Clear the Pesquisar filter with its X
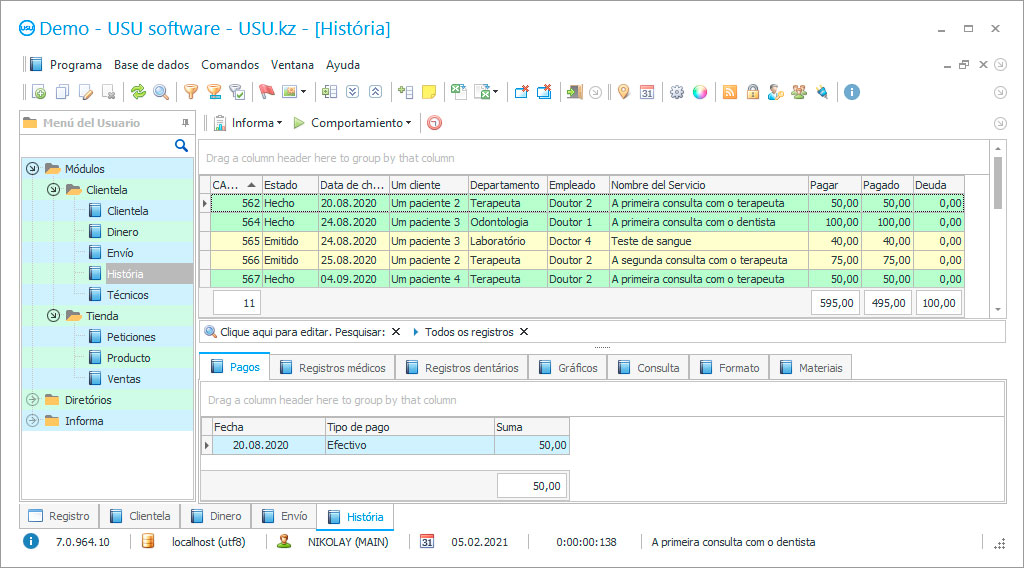 click(x=396, y=332)
